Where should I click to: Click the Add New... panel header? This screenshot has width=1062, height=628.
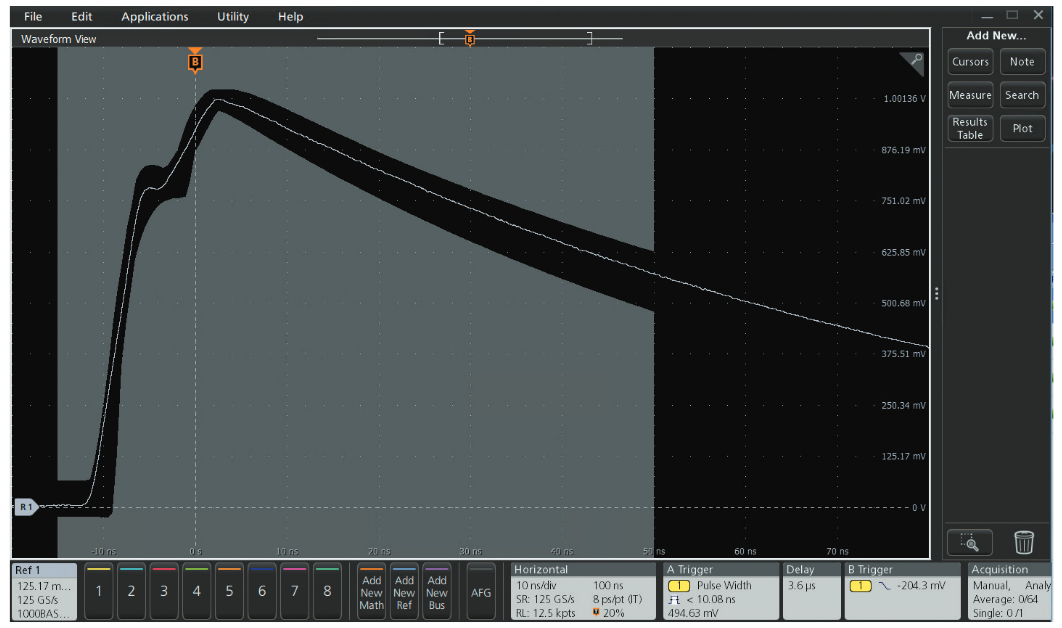(x=996, y=35)
